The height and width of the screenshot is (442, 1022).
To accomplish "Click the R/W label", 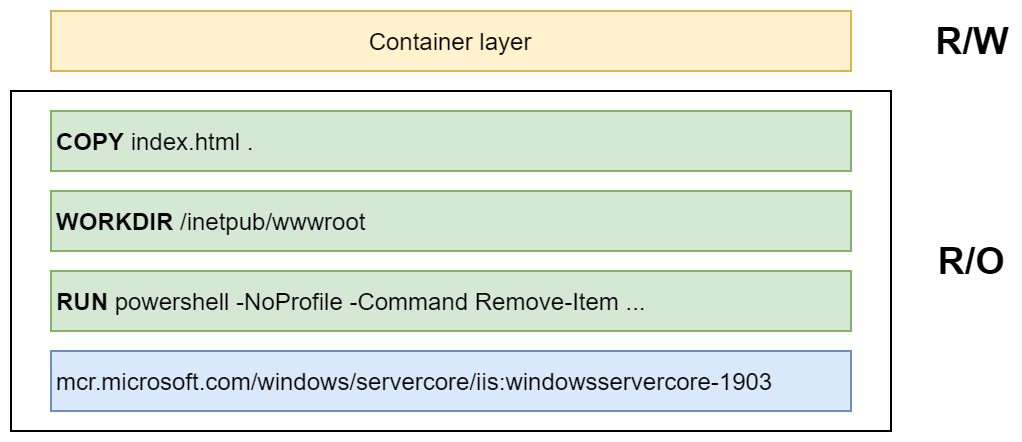I will click(972, 42).
